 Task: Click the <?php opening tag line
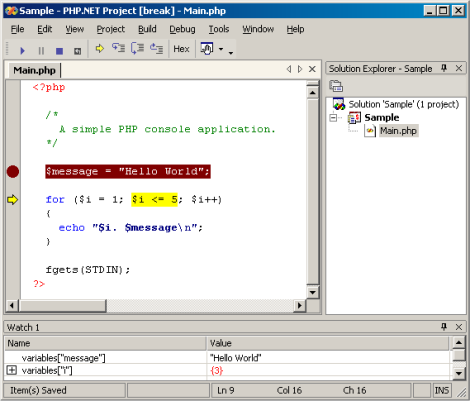[49, 88]
